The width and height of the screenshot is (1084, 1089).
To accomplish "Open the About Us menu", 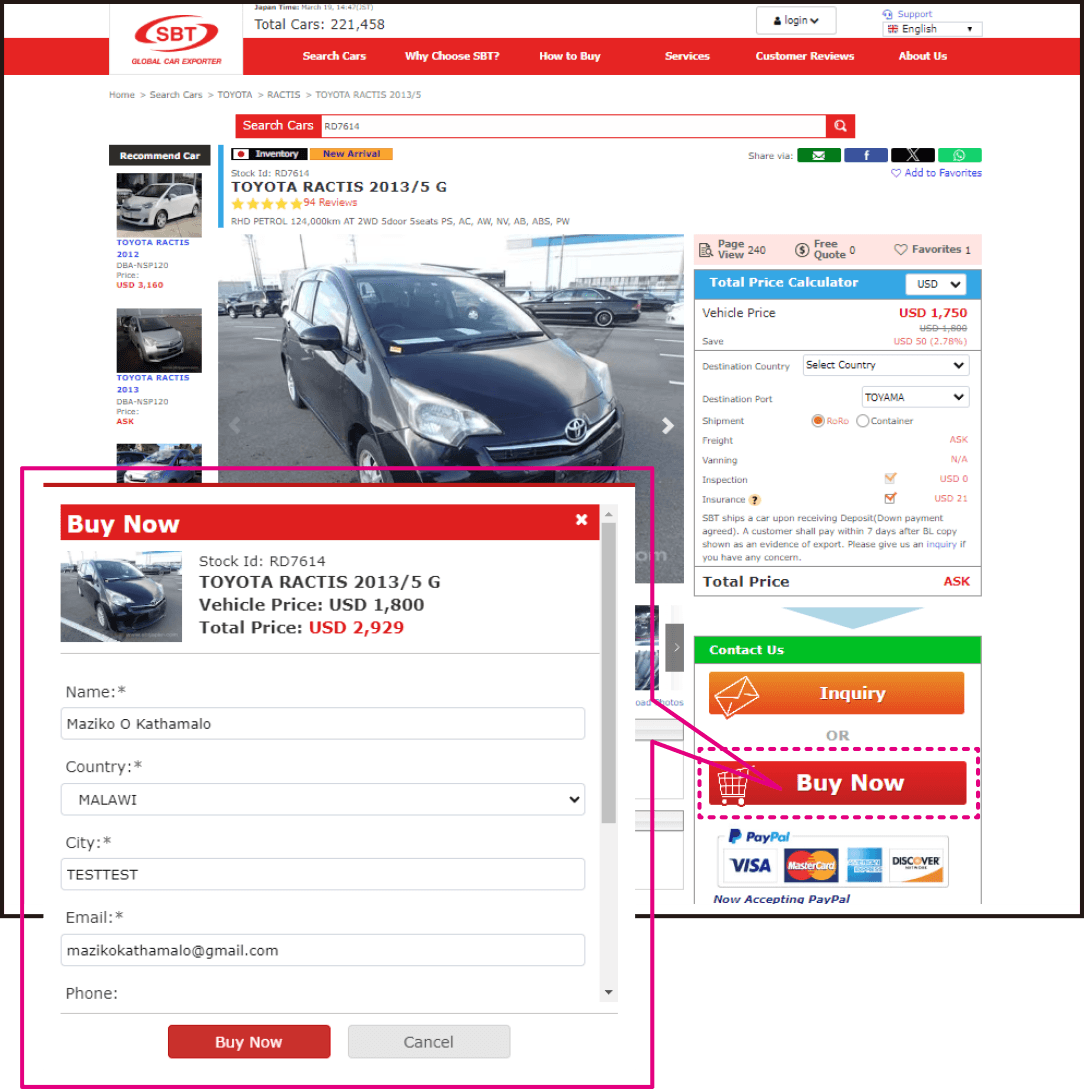I will 922,56.
